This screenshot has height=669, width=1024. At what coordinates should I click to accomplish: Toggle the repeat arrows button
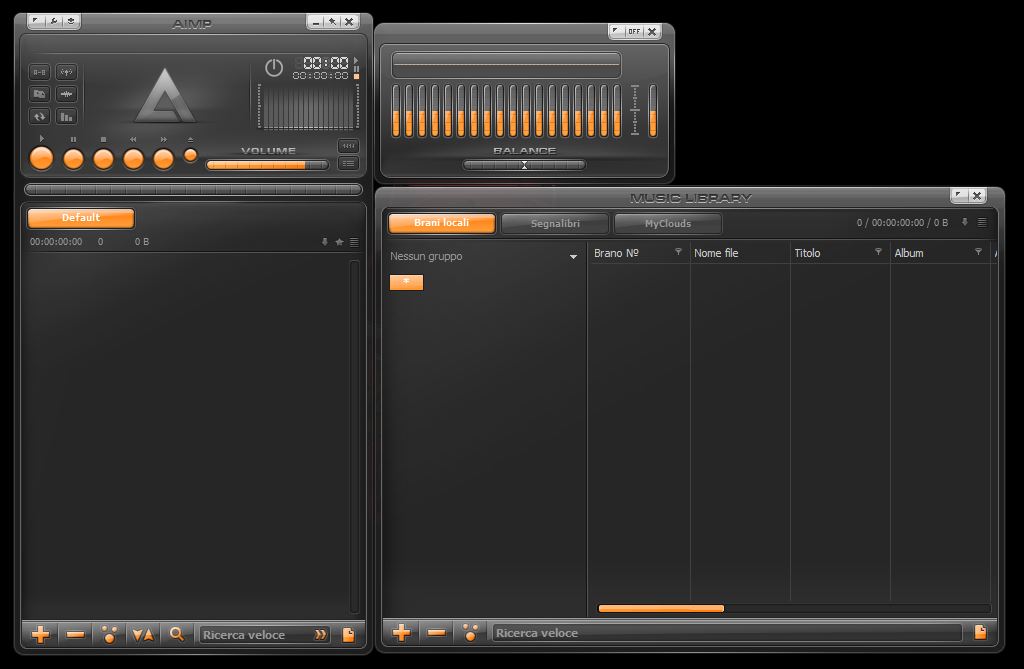(x=40, y=116)
